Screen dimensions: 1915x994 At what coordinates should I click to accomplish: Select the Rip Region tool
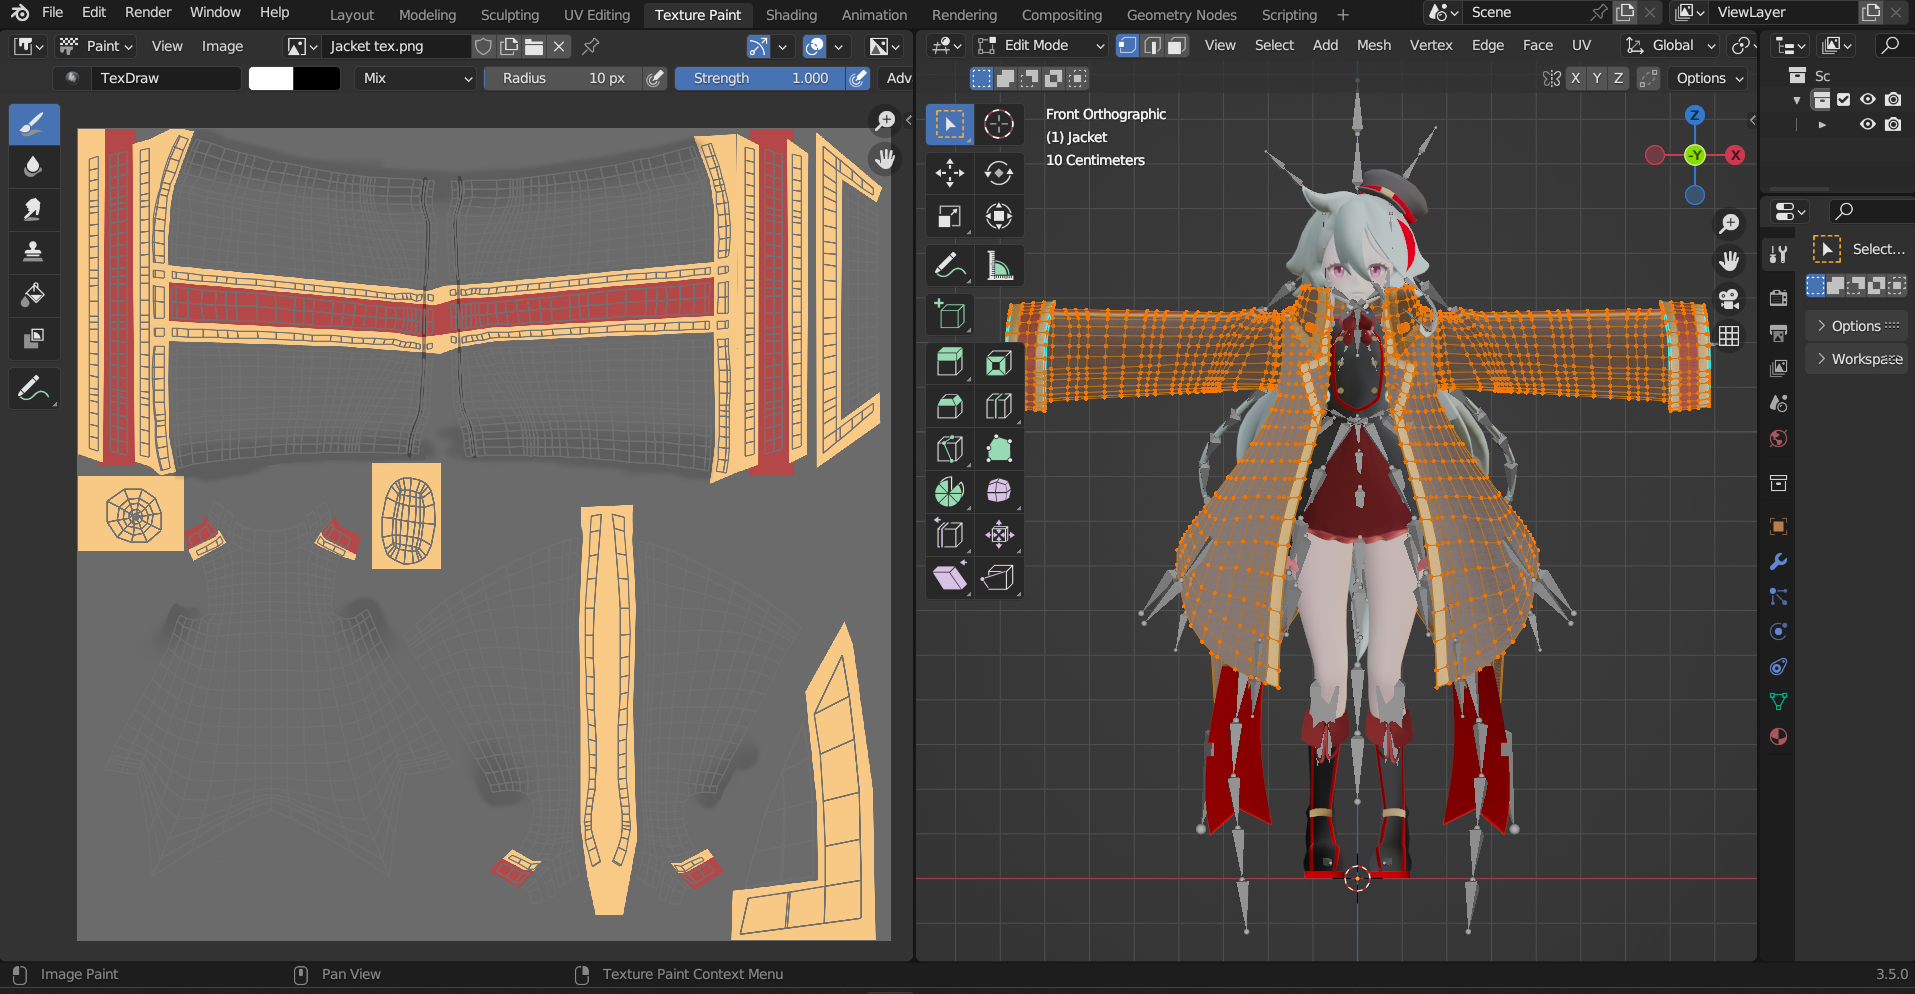(998, 577)
